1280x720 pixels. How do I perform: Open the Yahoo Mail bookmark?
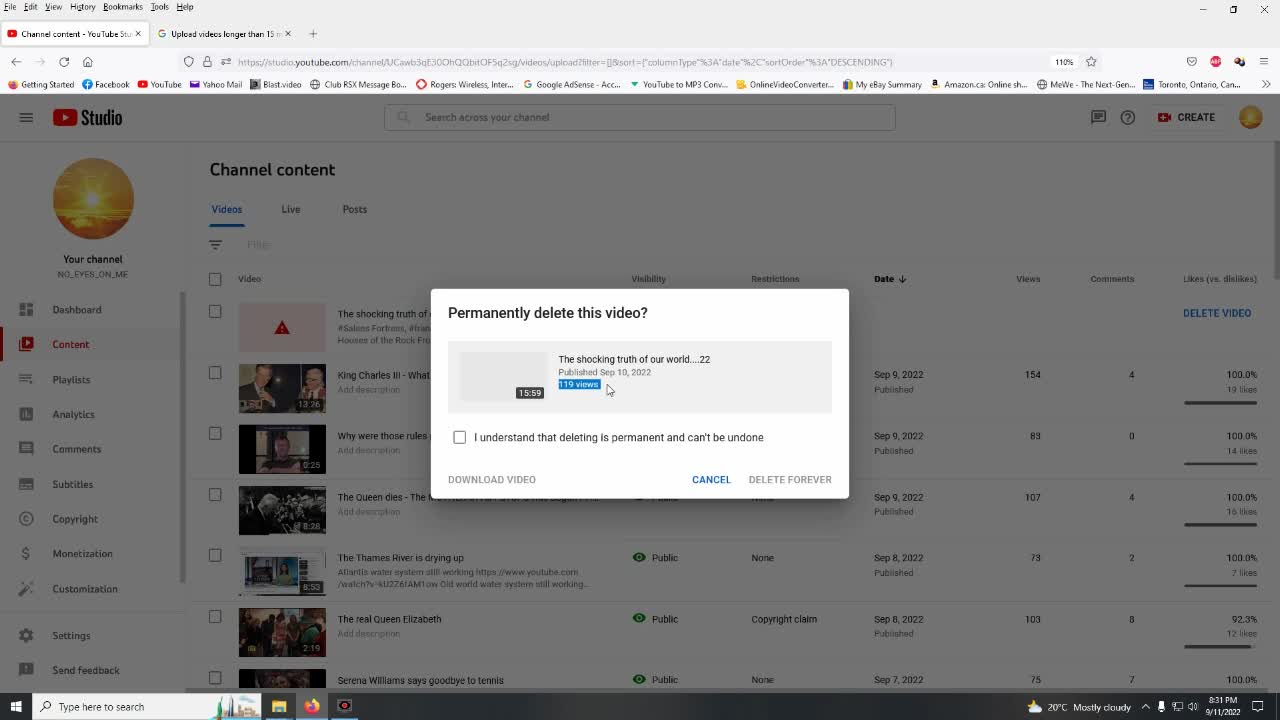click(x=215, y=85)
